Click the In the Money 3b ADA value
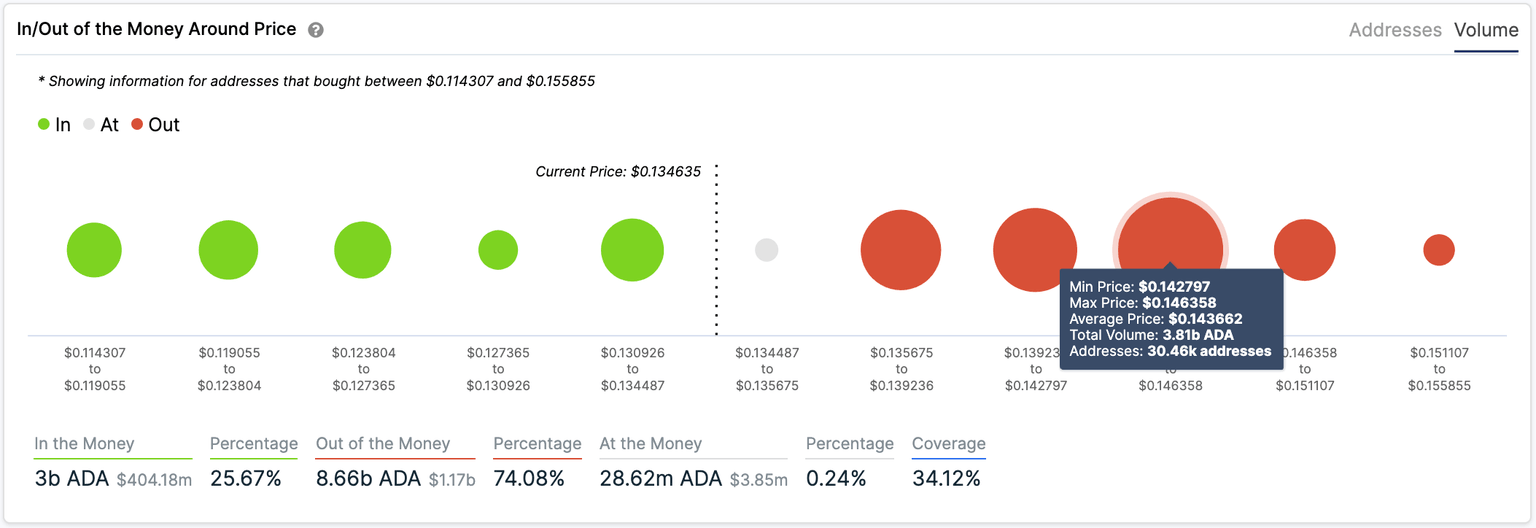1536x528 pixels. (x=70, y=479)
